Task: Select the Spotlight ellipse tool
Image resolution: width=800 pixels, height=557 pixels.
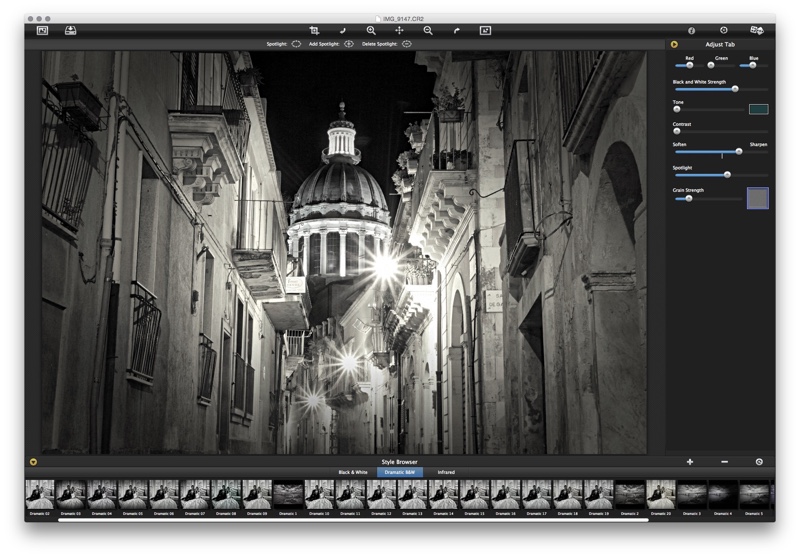Action: [x=296, y=44]
